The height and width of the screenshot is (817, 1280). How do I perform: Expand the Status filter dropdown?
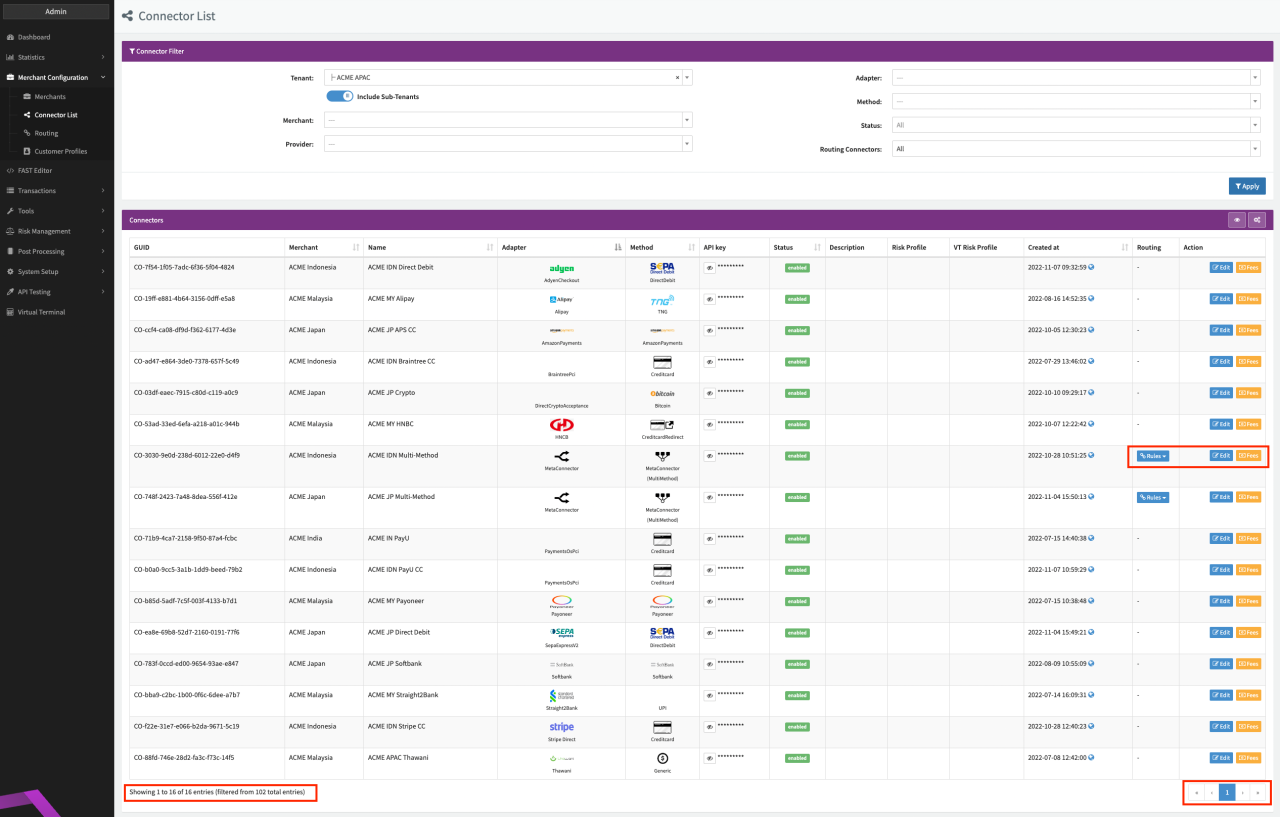coord(1075,125)
